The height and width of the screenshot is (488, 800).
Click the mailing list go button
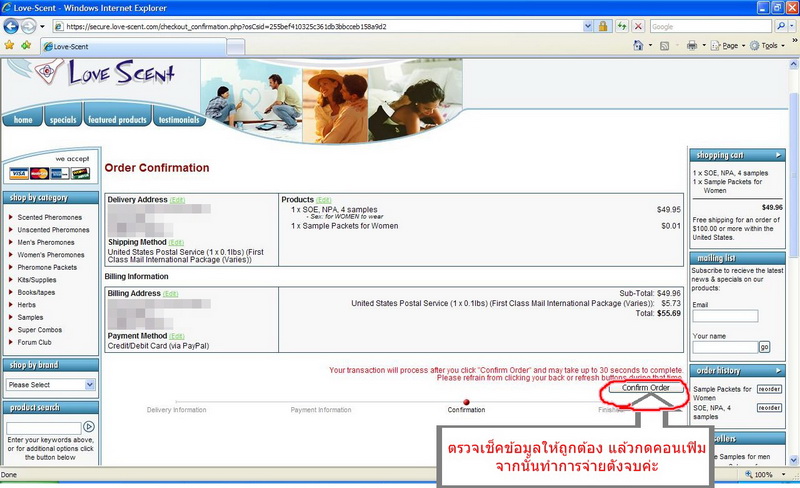(764, 347)
